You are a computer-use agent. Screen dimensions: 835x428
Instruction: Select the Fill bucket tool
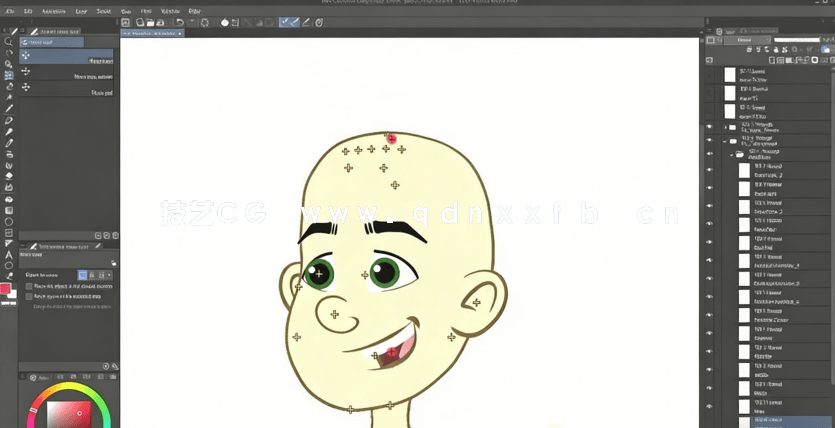click(9, 199)
